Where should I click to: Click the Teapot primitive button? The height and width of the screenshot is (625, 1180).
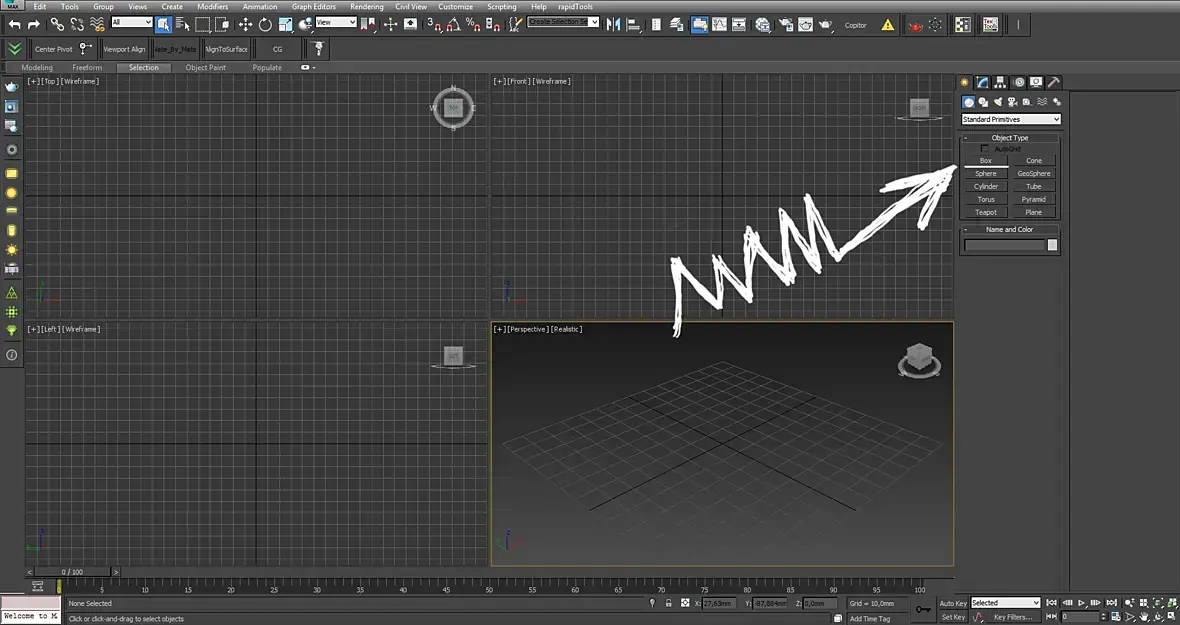click(986, 212)
